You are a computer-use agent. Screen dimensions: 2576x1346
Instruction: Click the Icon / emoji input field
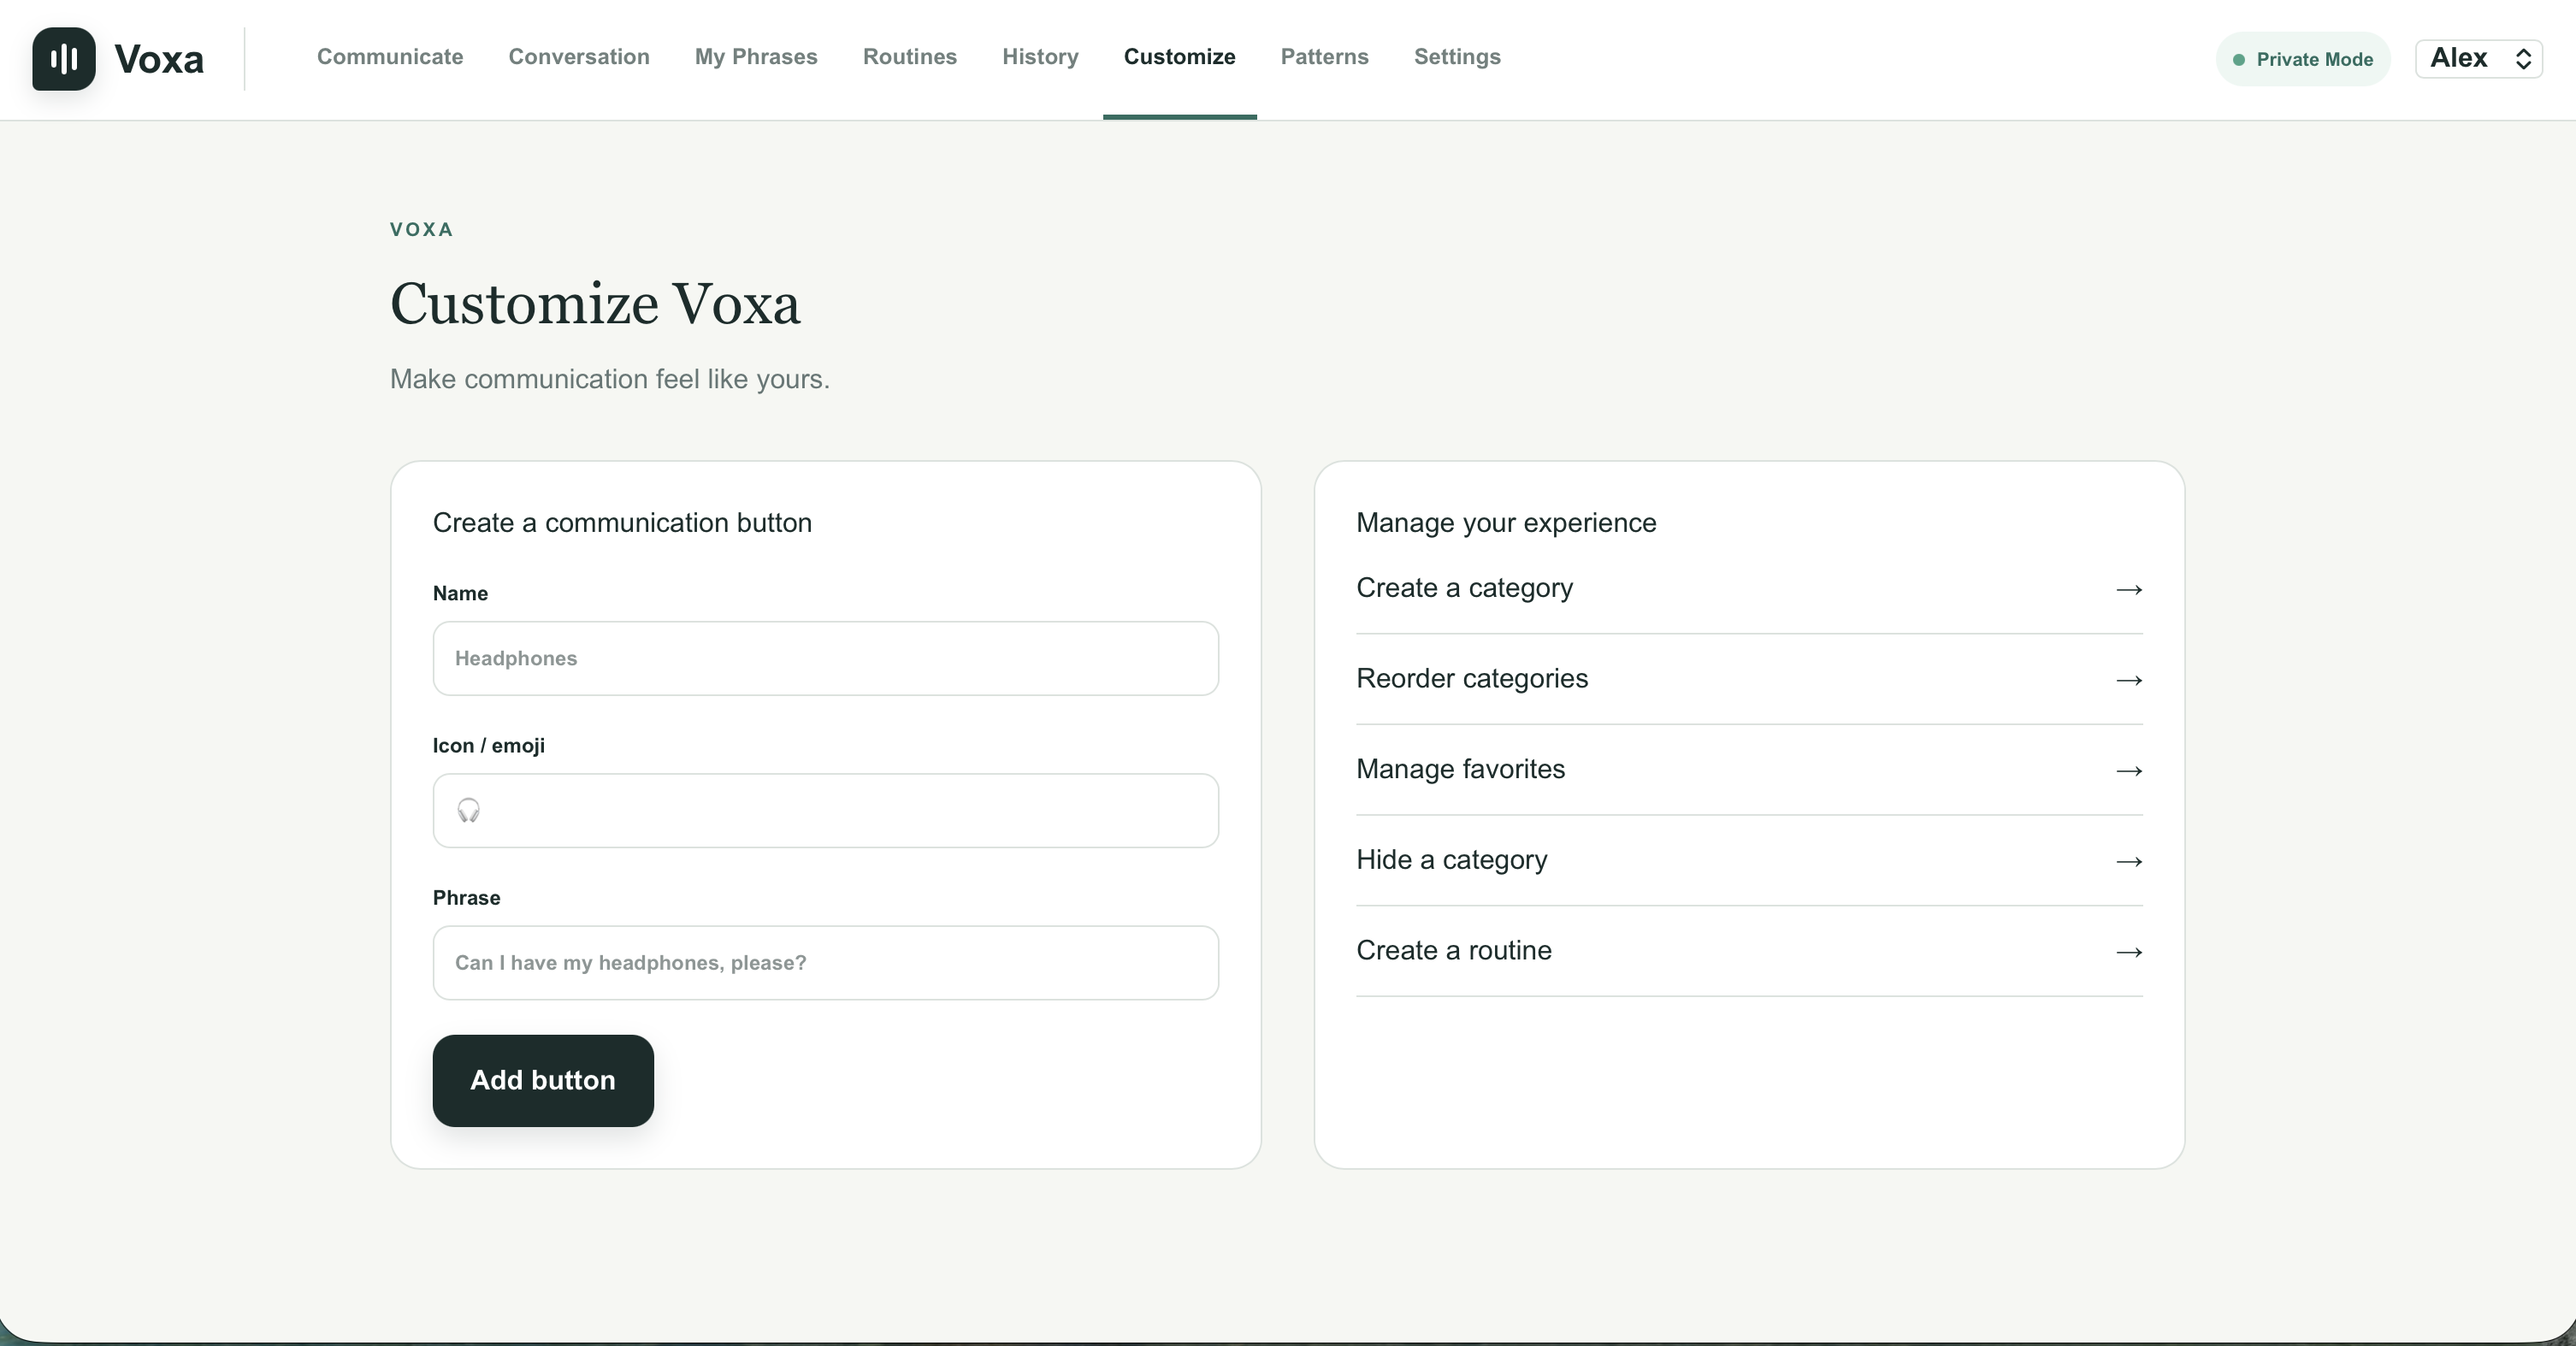click(826, 810)
